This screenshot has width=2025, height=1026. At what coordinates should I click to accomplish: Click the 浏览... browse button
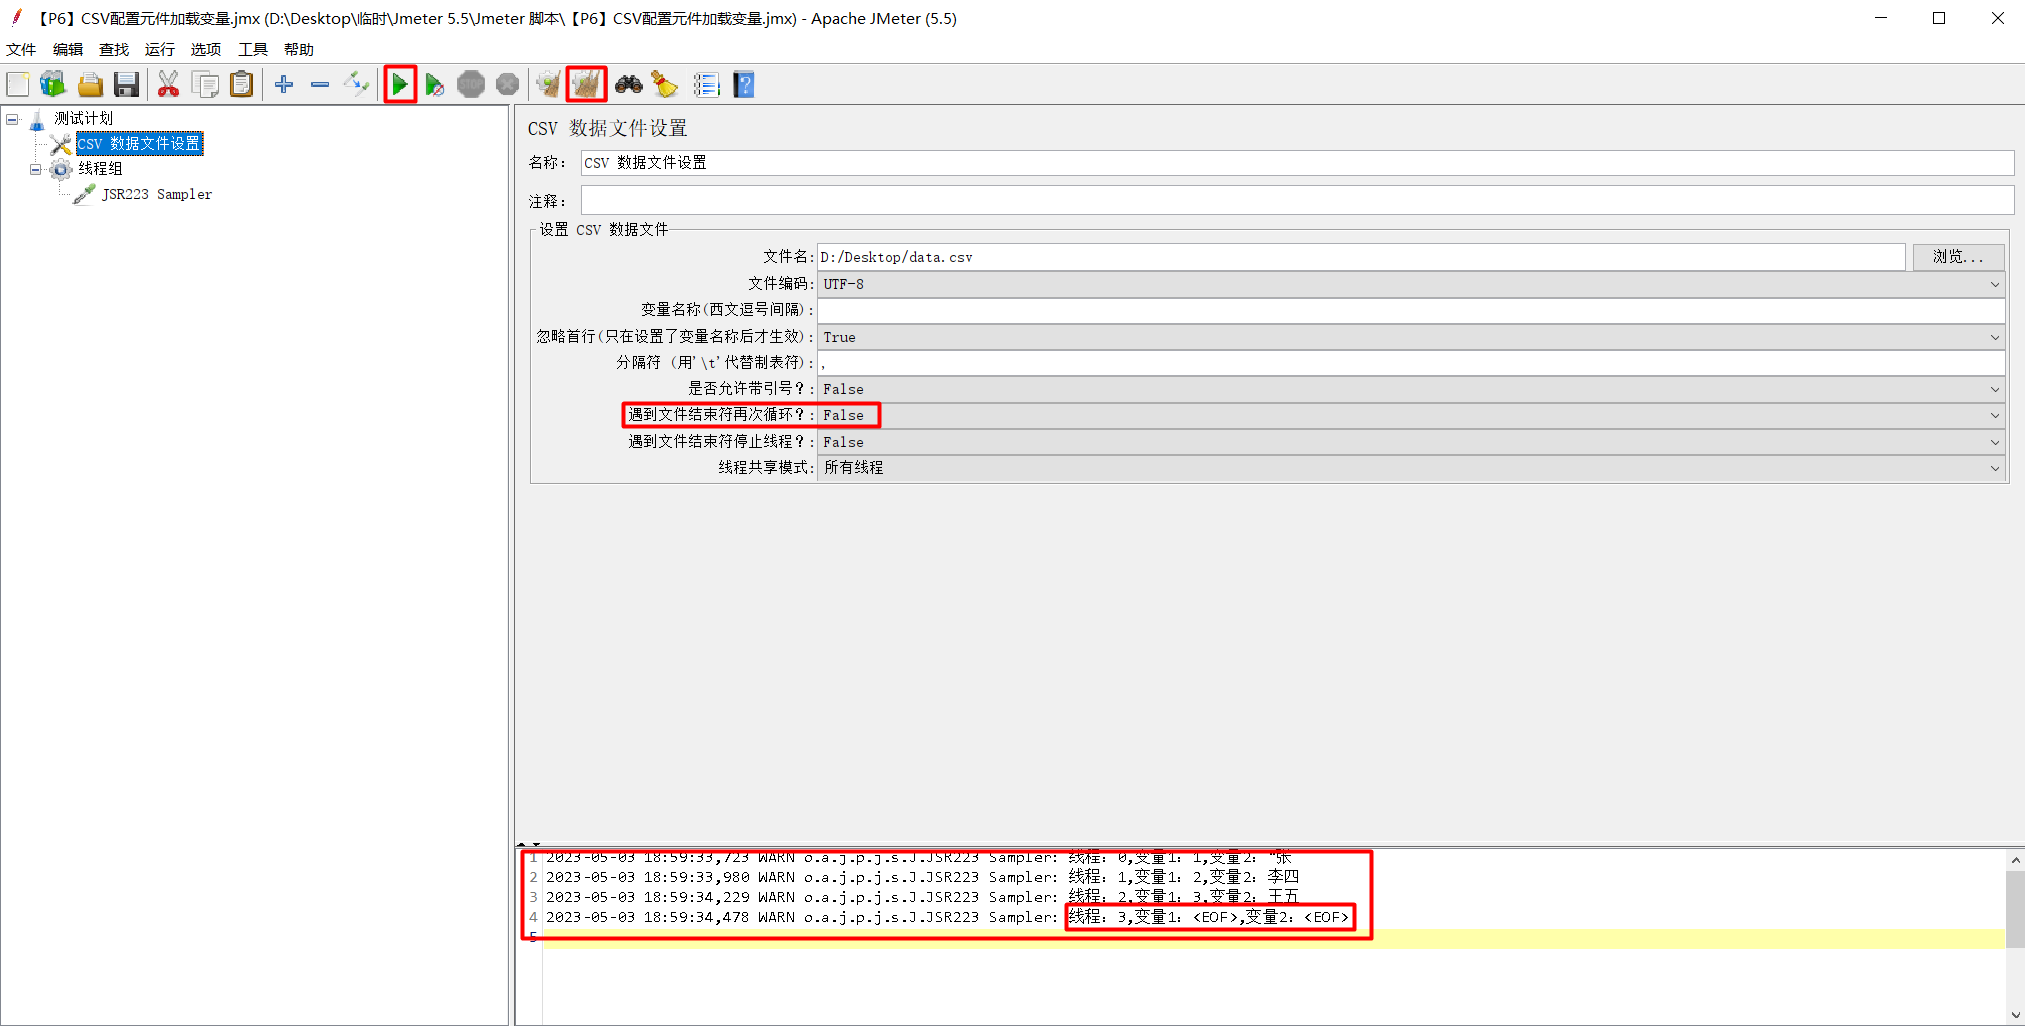coord(1958,257)
